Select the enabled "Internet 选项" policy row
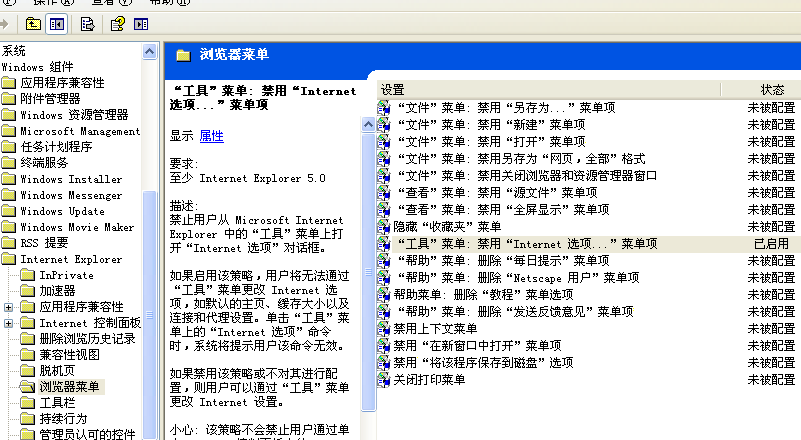The image size is (801, 440). [526, 243]
